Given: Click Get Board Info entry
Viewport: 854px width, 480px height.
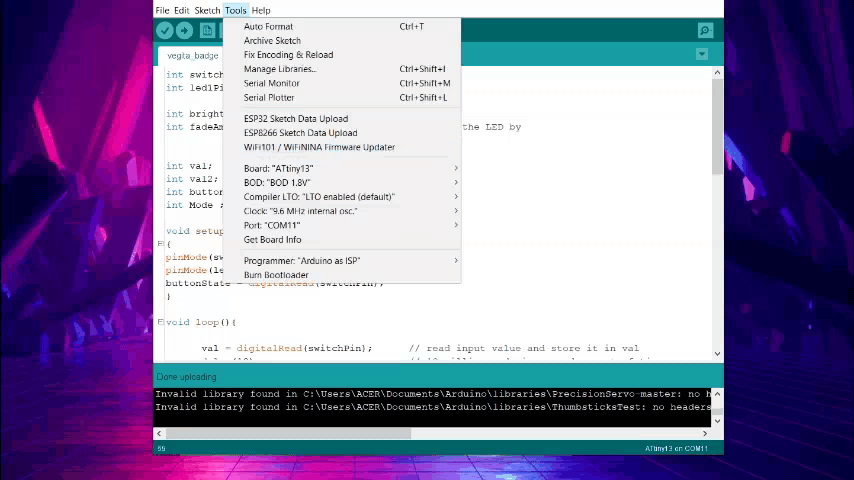Looking at the screenshot, I should [272, 240].
